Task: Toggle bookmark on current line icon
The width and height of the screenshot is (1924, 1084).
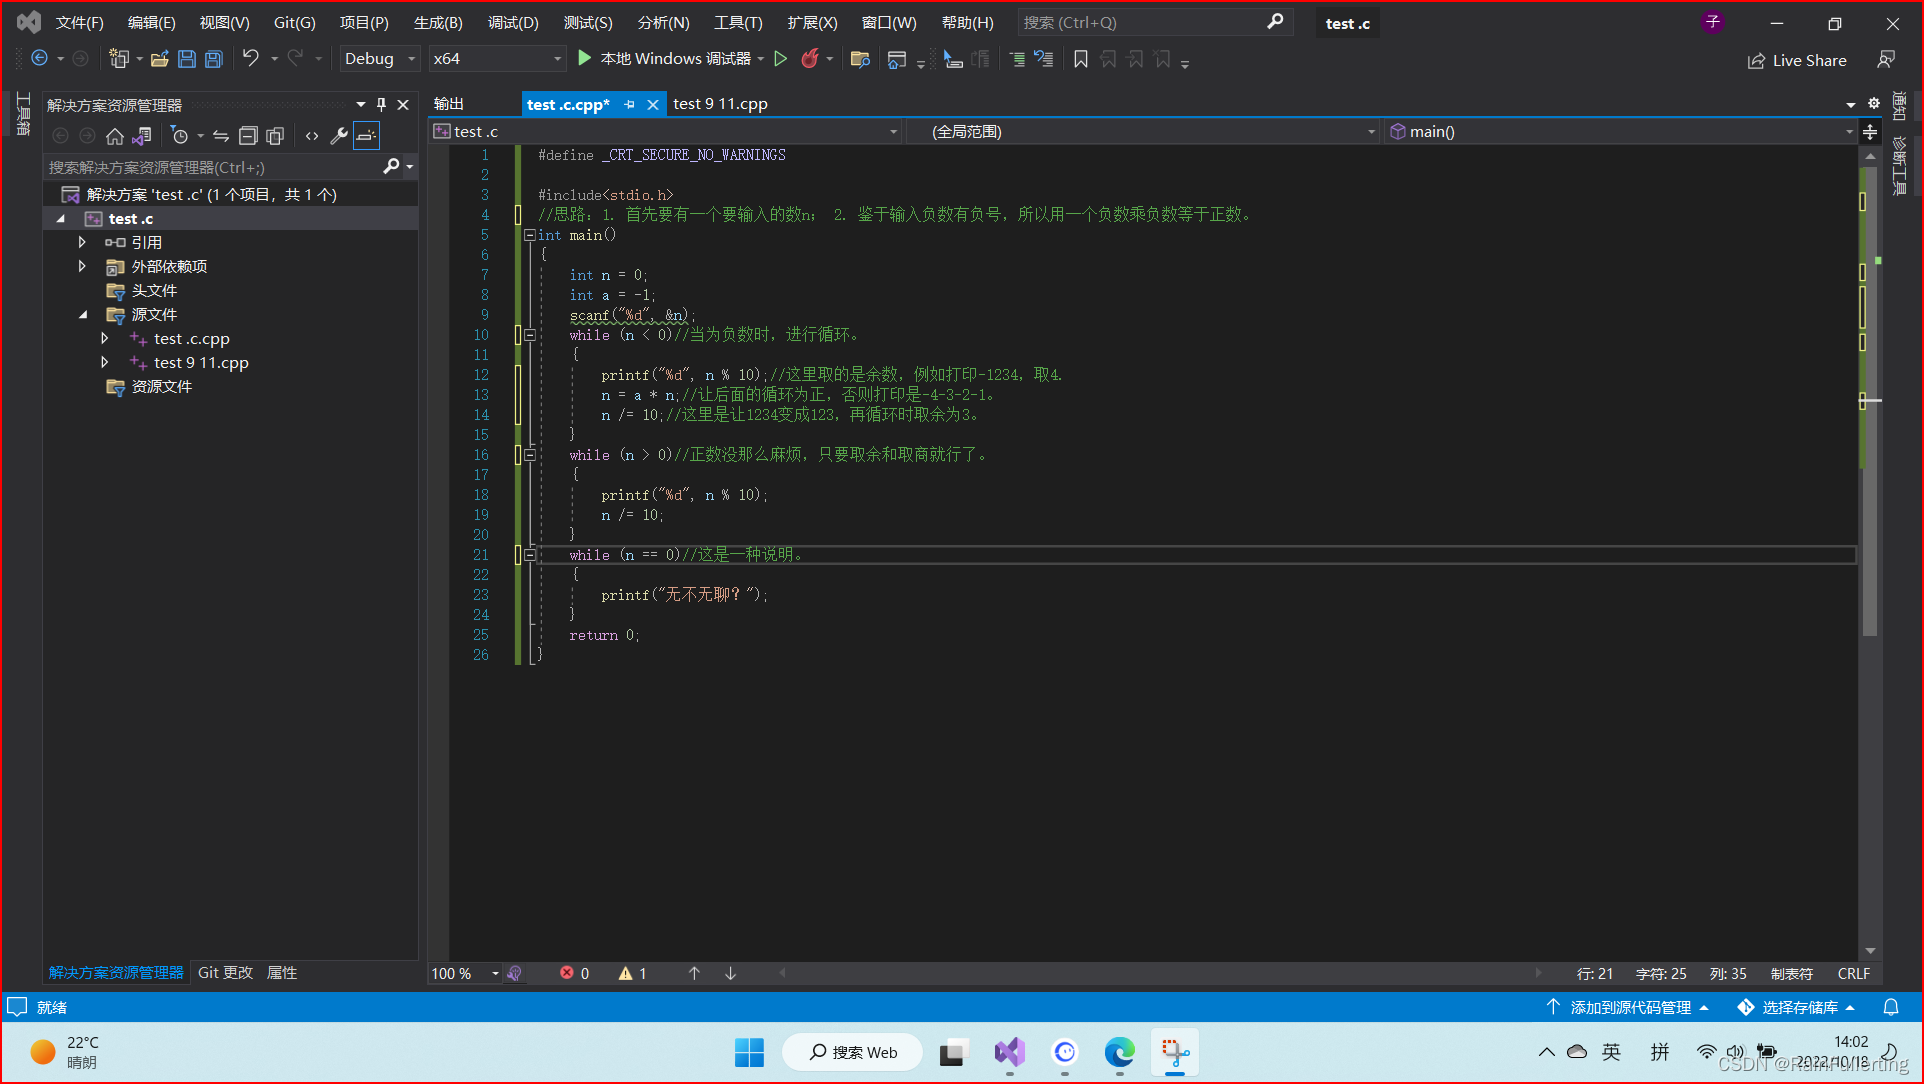Action: [1081, 60]
